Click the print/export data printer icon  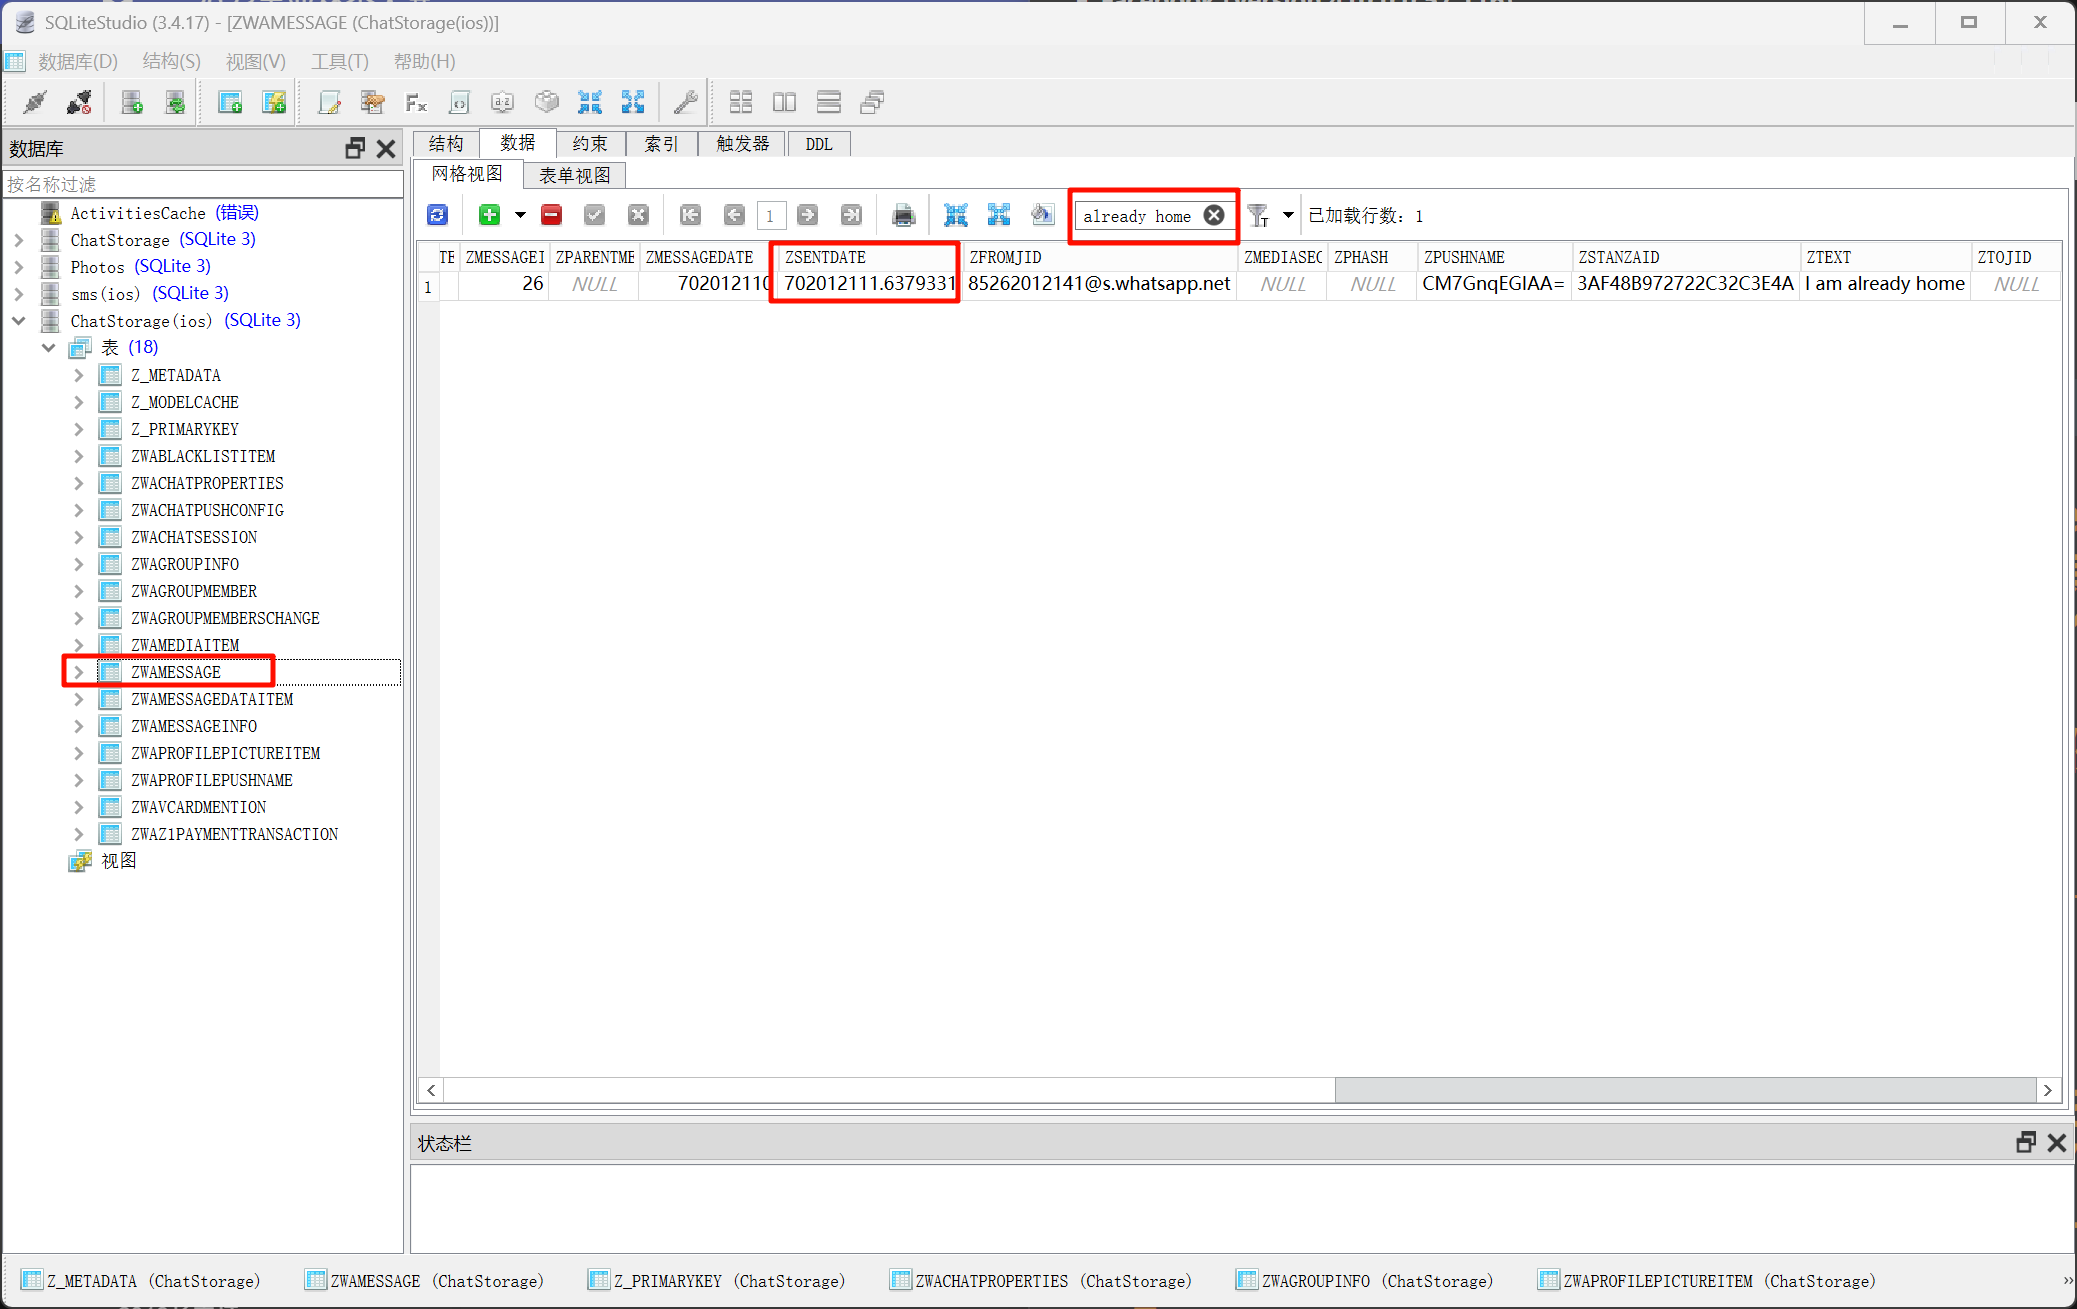pos(903,215)
